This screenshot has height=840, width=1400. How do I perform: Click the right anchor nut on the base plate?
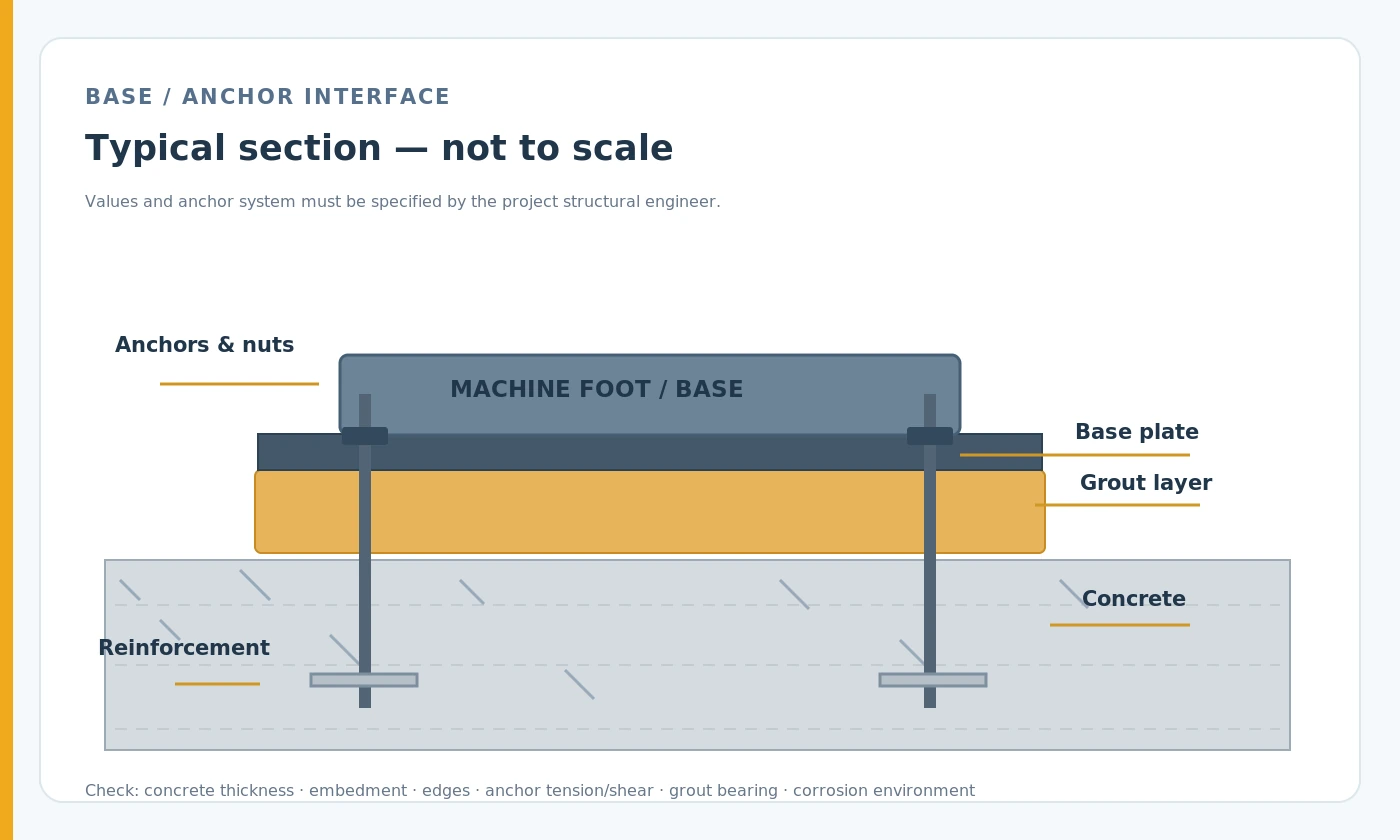coord(930,436)
